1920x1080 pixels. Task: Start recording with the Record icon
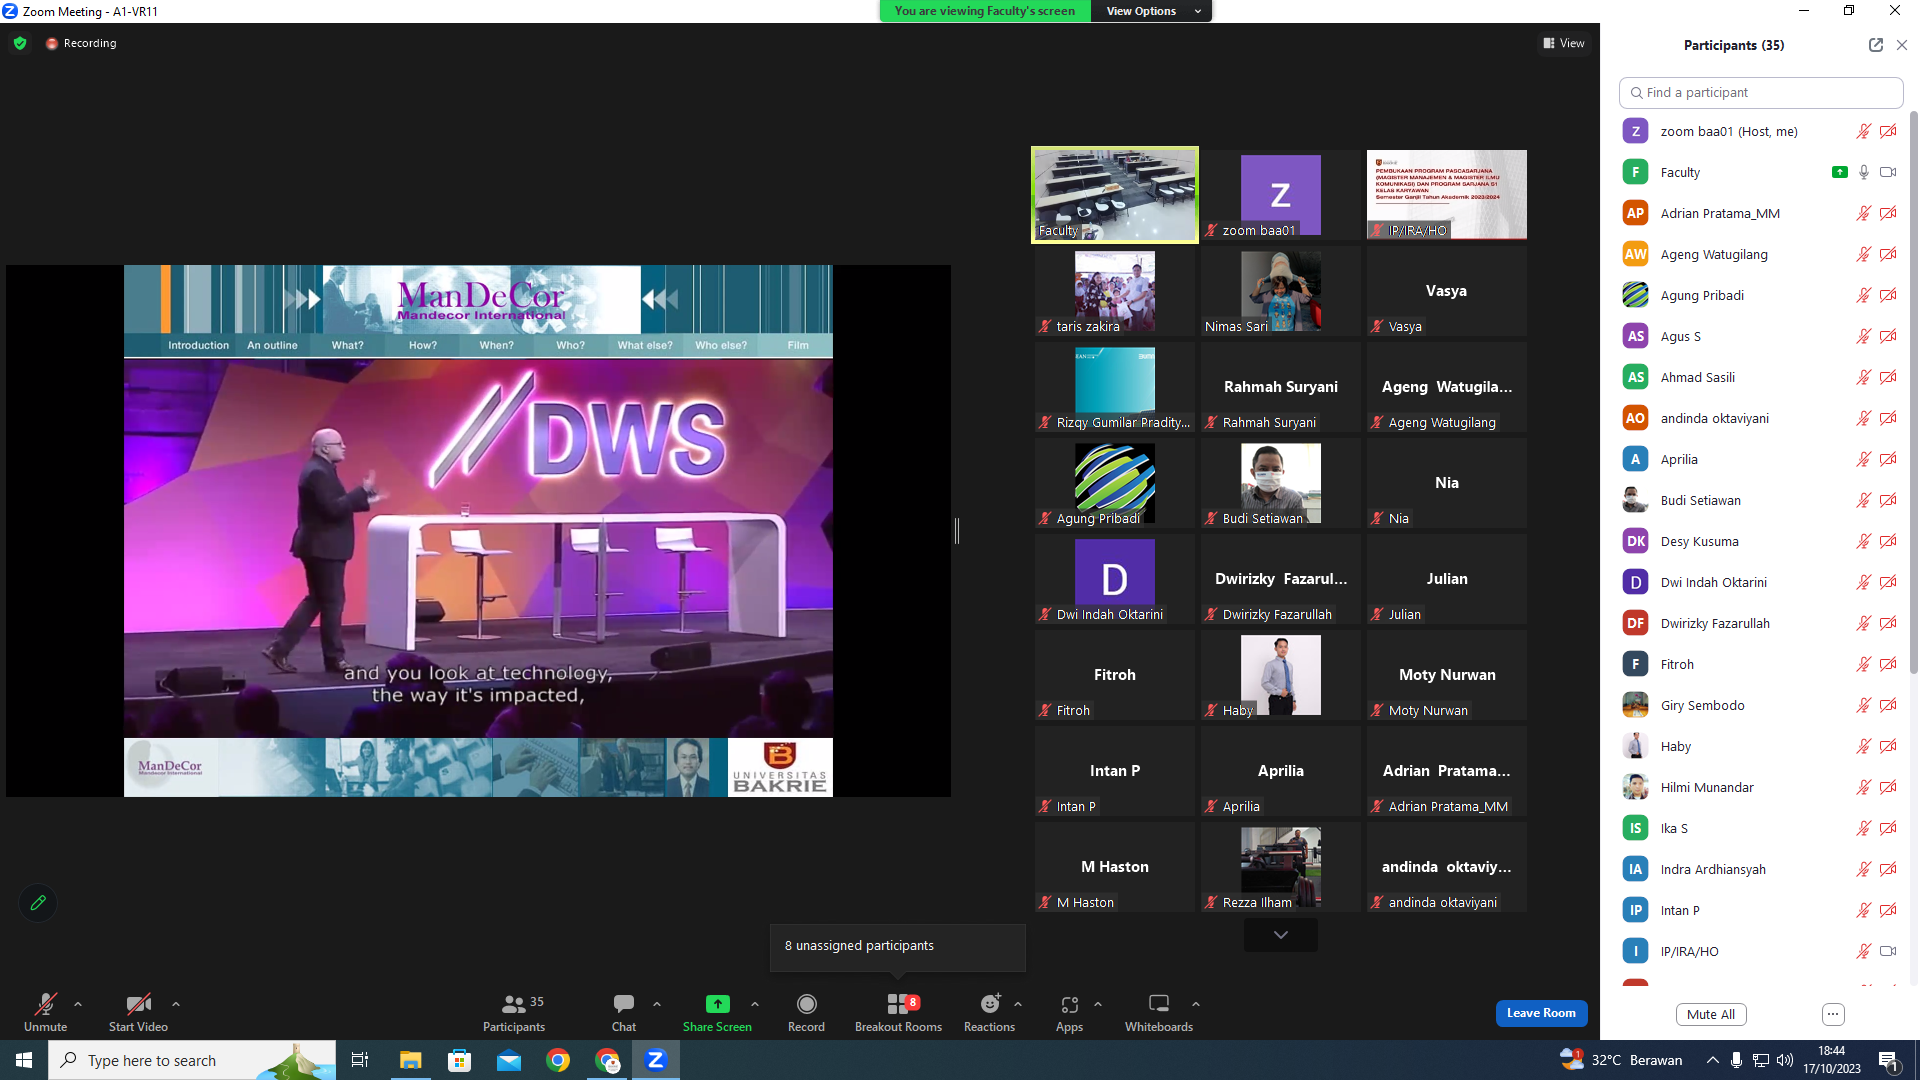[806, 1003]
